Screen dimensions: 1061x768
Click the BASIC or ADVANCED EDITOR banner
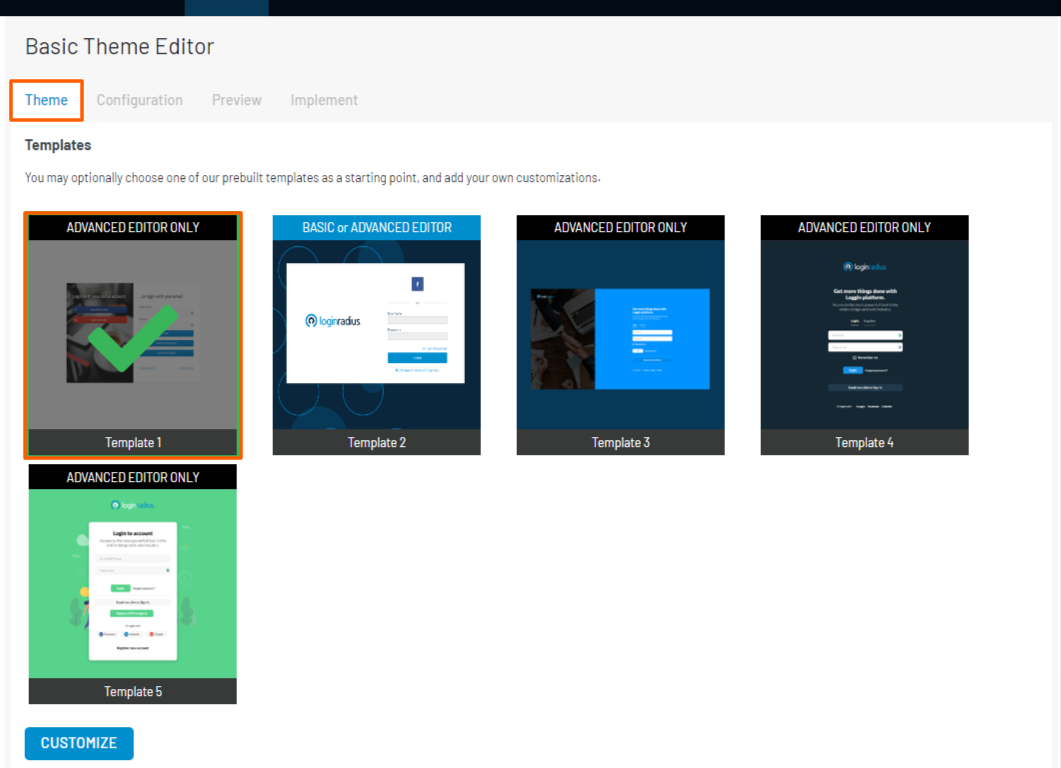click(376, 227)
